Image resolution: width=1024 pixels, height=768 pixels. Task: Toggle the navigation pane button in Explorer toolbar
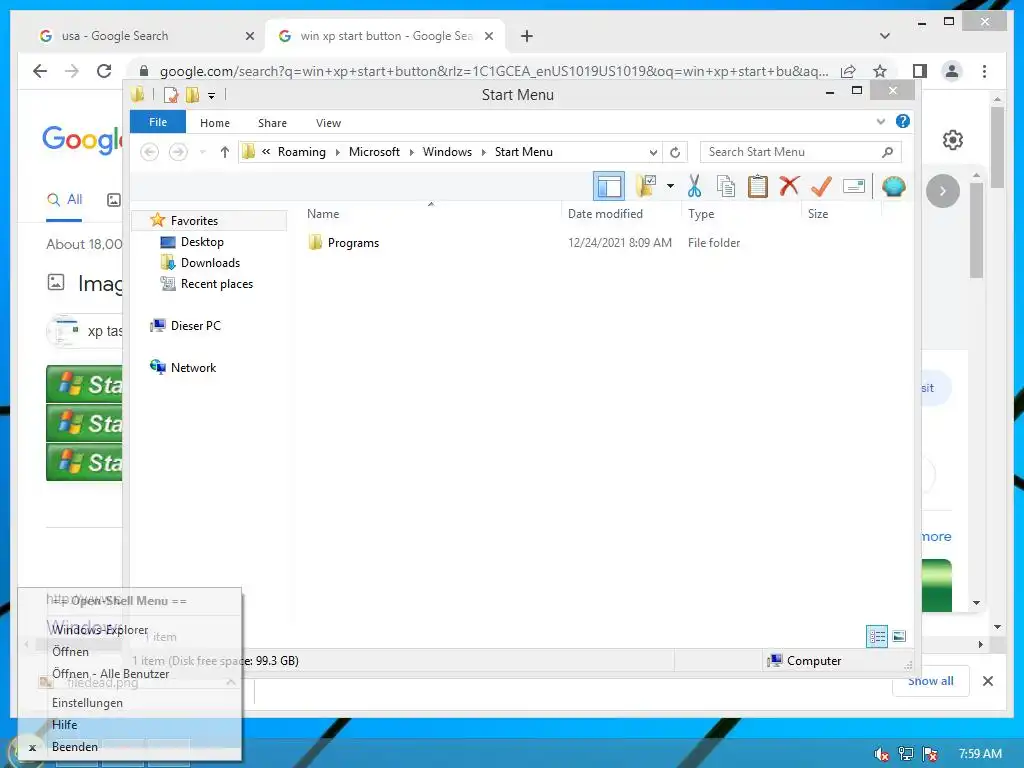click(x=609, y=187)
